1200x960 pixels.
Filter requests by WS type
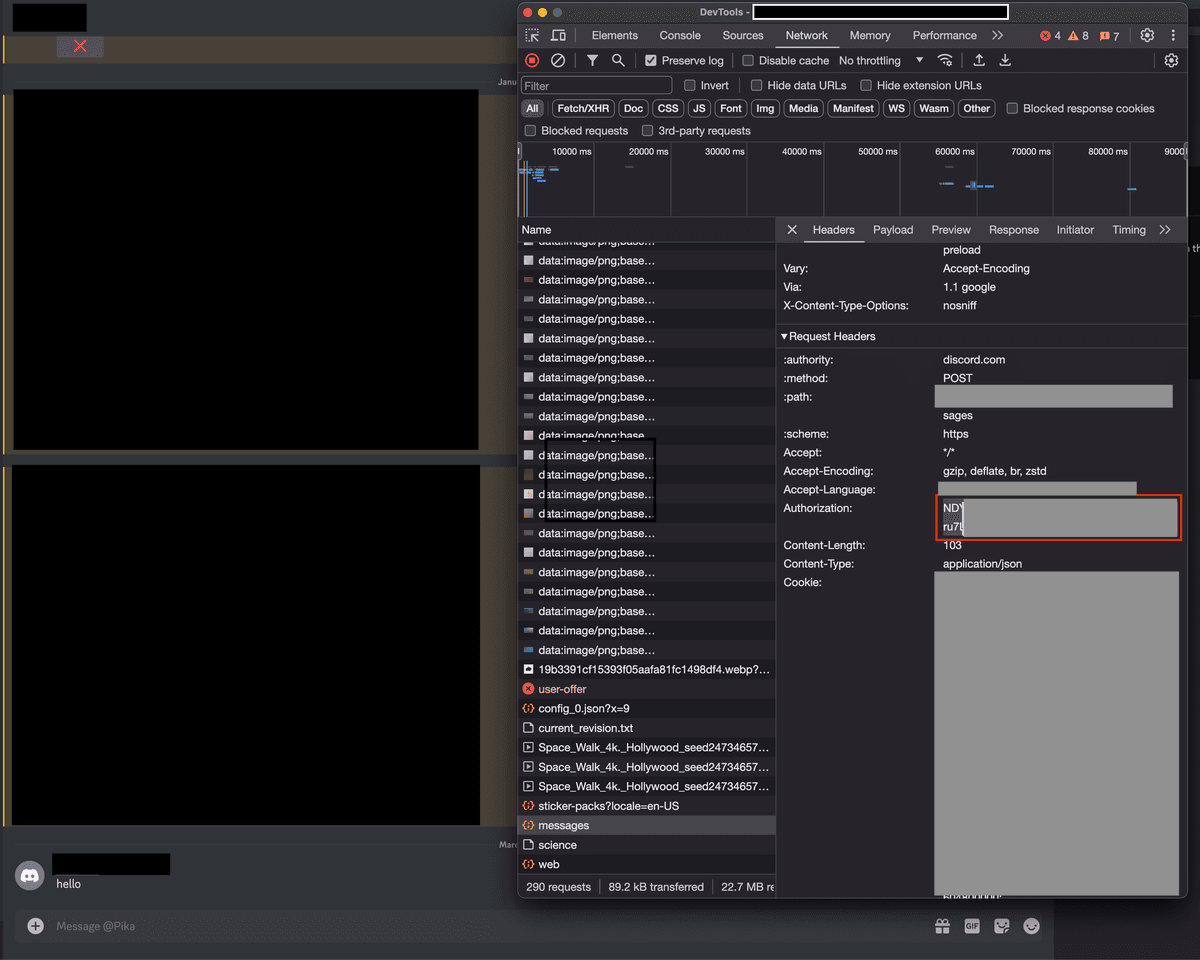click(897, 109)
